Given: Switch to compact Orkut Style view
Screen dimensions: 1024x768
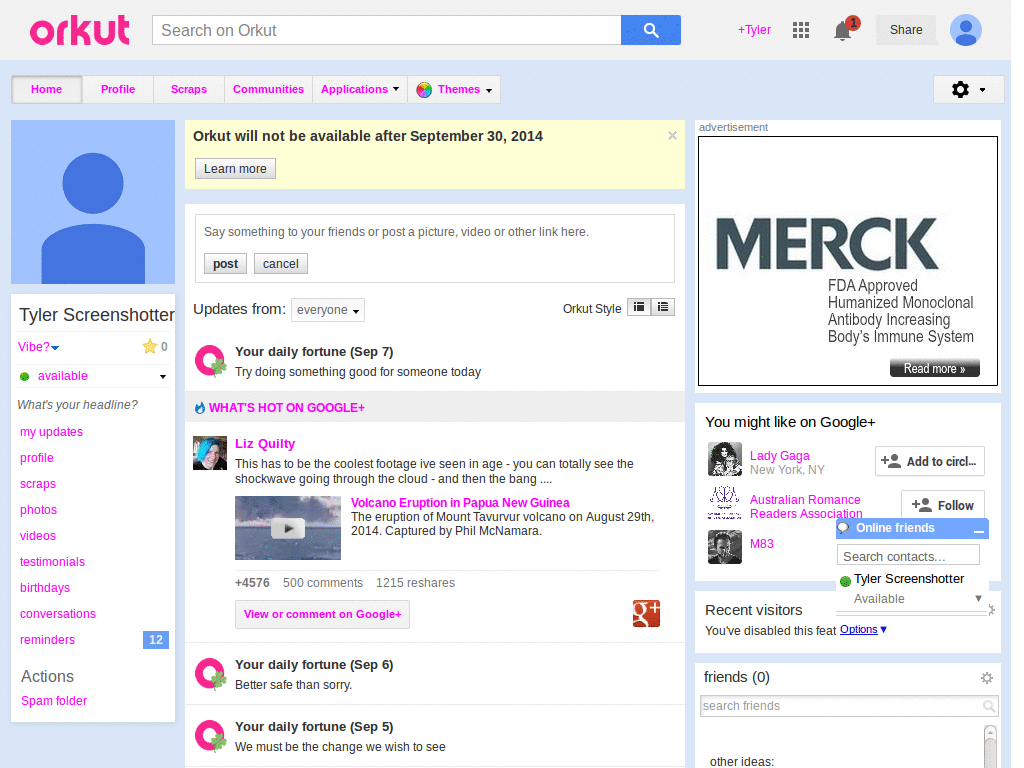Looking at the screenshot, I should [639, 307].
